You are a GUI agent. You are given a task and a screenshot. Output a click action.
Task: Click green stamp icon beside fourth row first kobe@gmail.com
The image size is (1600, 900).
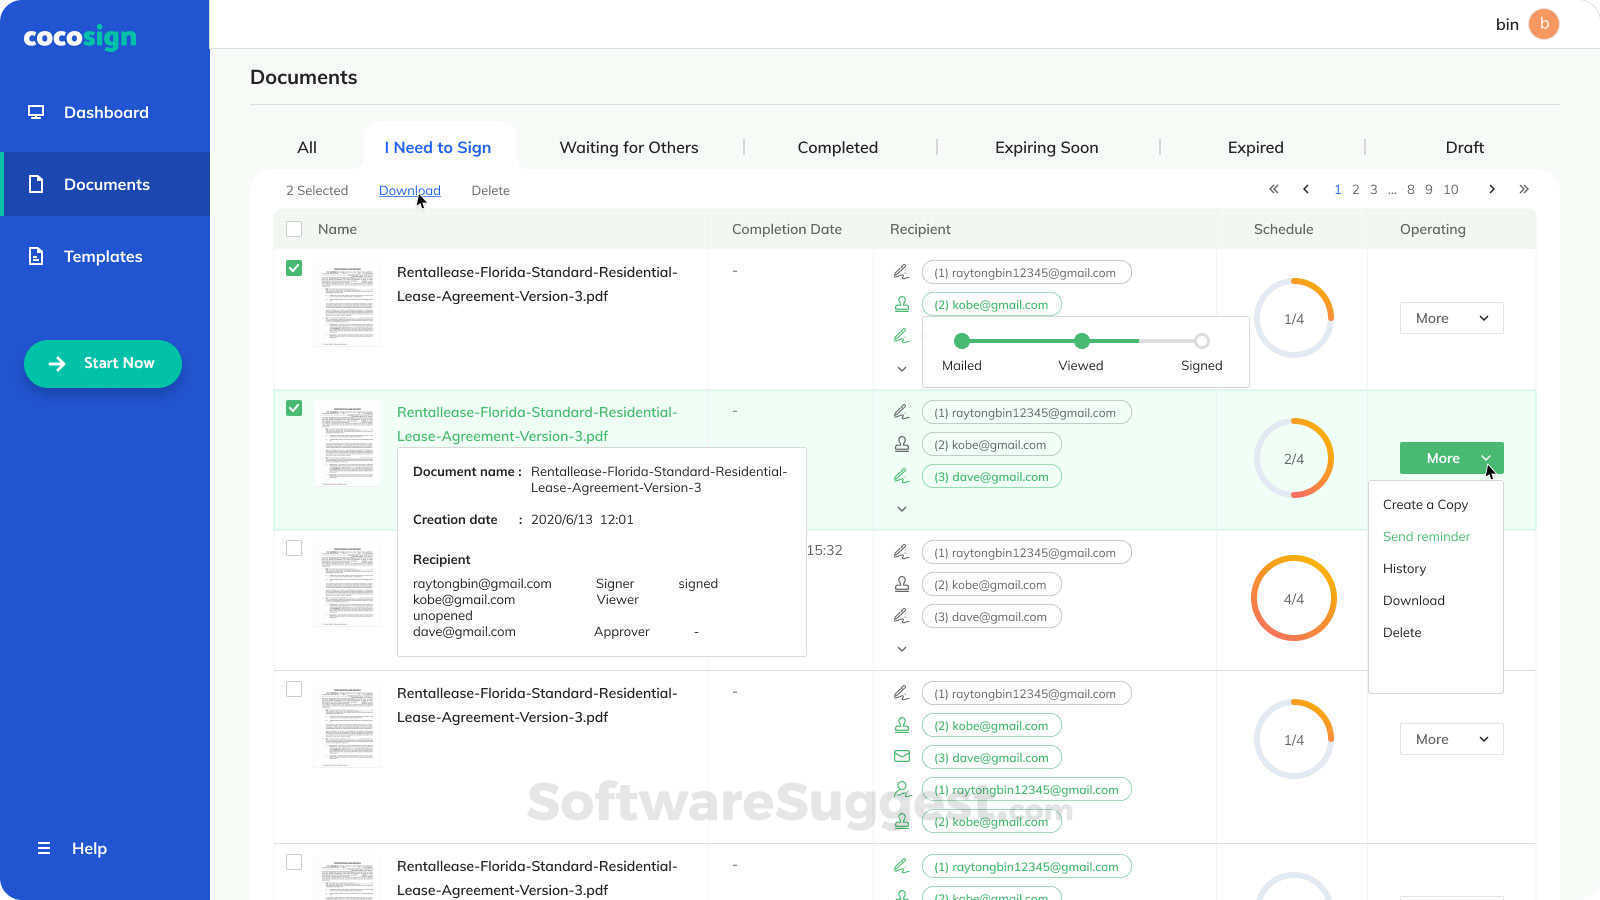click(x=901, y=725)
